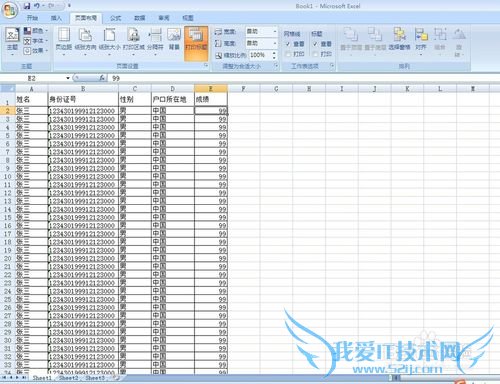Open theme Effects (效果) menu
Viewport: 500px width, 384px height.
click(36, 51)
